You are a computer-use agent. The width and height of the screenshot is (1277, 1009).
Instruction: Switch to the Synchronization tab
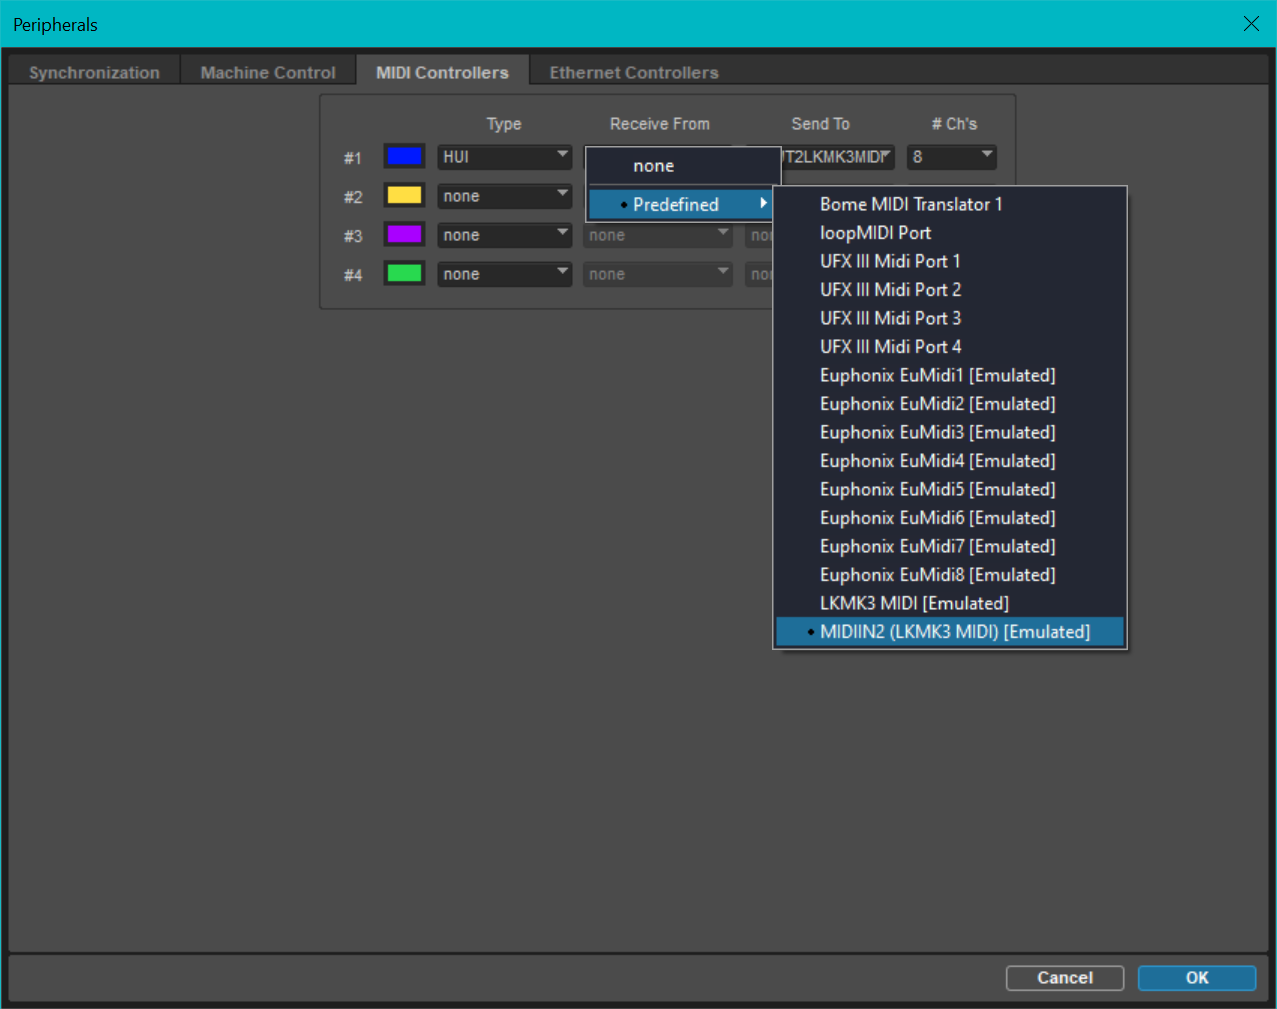click(94, 72)
